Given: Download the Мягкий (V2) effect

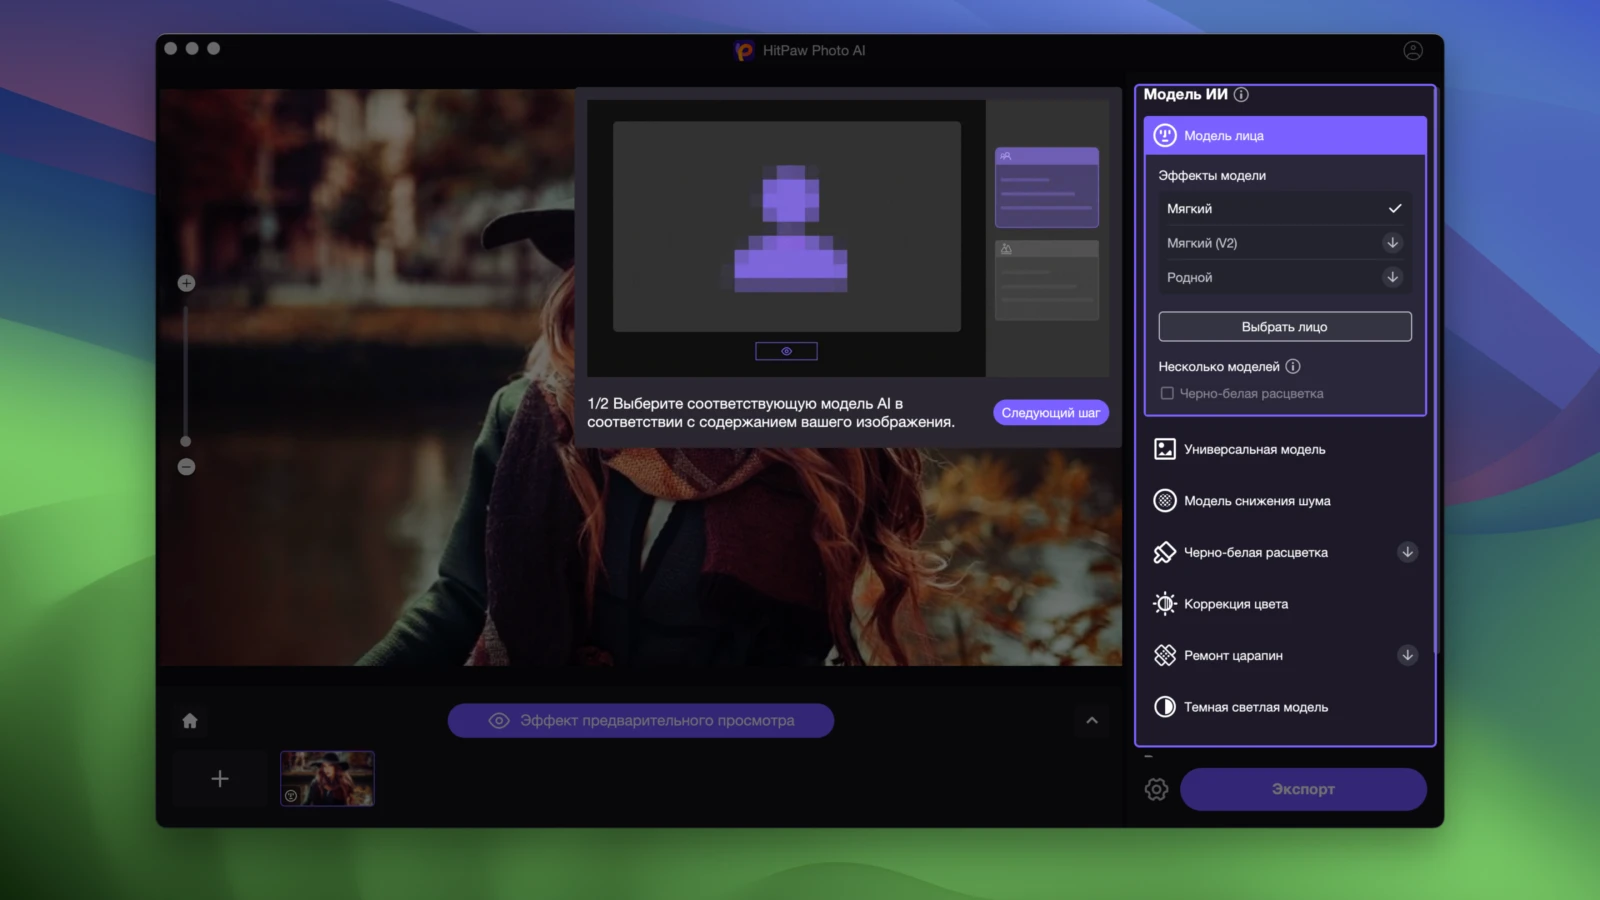Looking at the screenshot, I should (1392, 243).
